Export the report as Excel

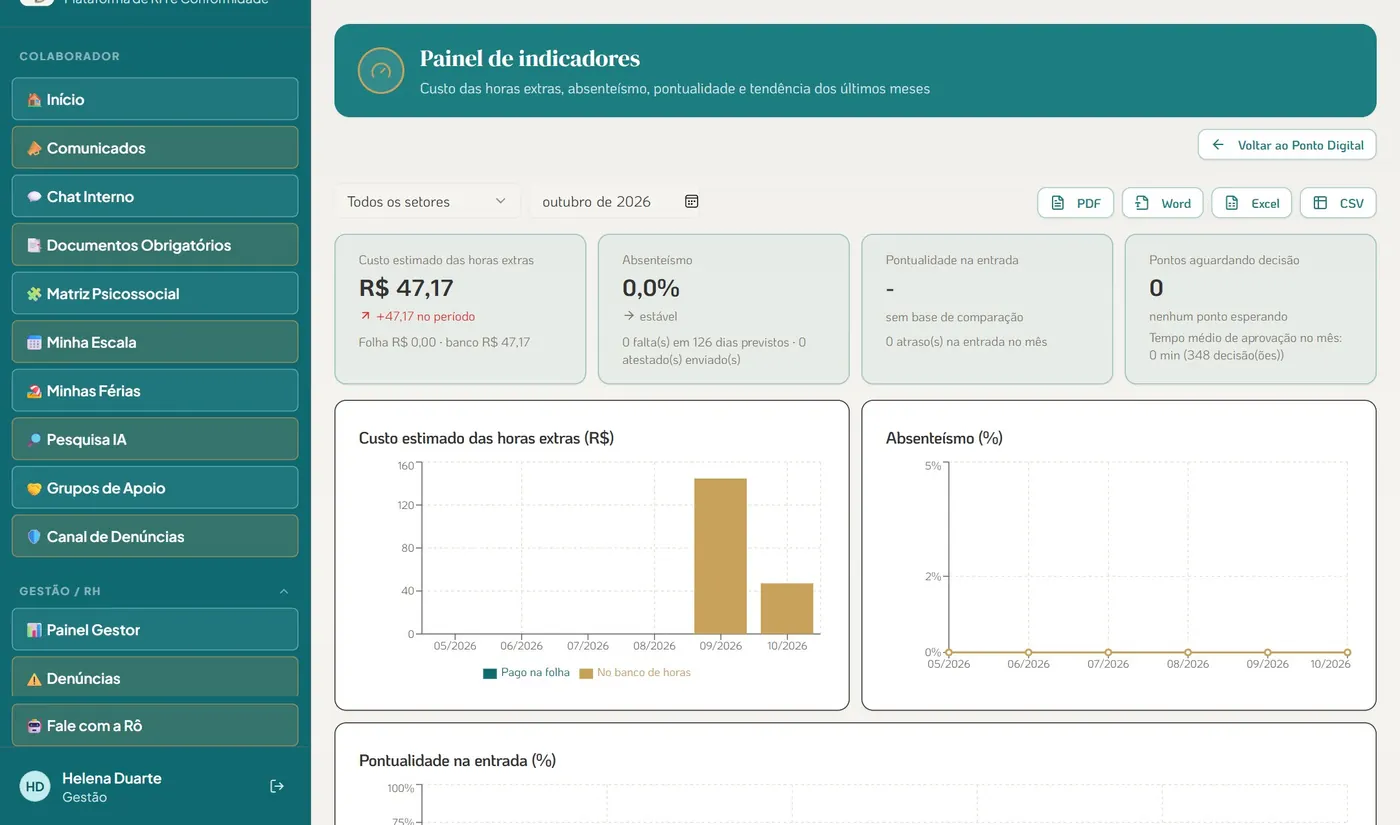coord(1252,203)
